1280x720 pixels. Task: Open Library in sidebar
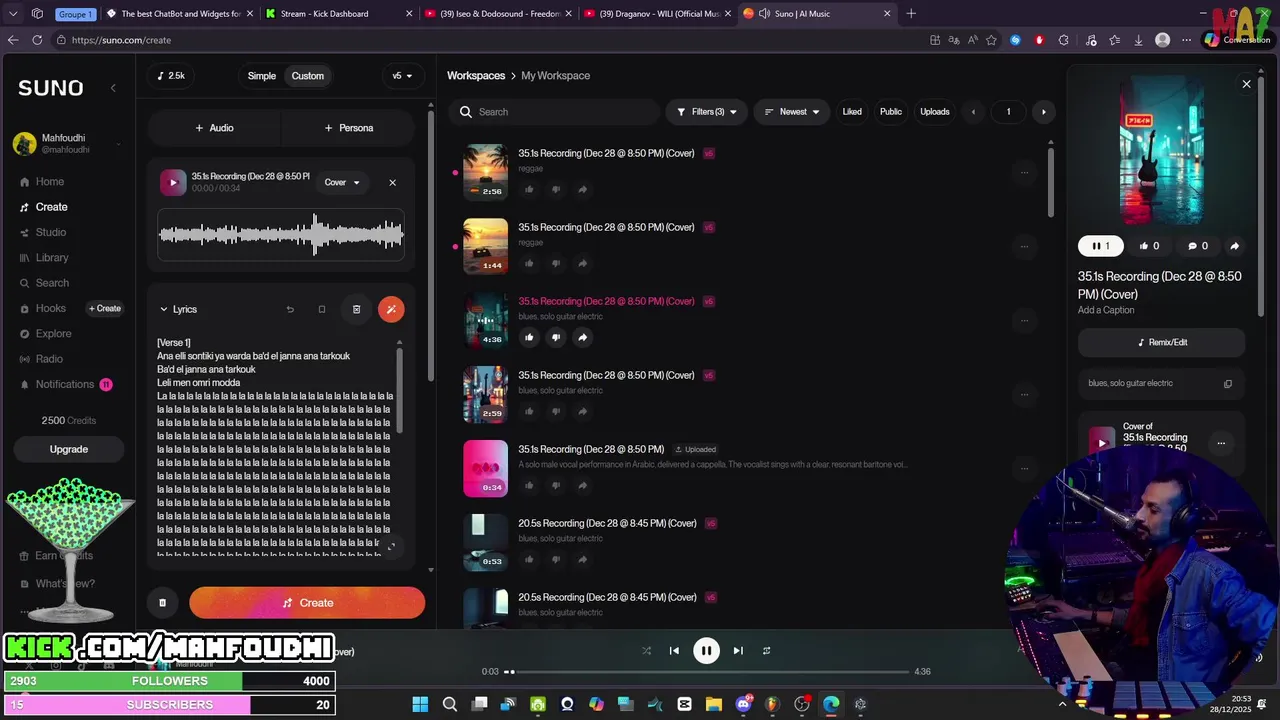(x=52, y=258)
